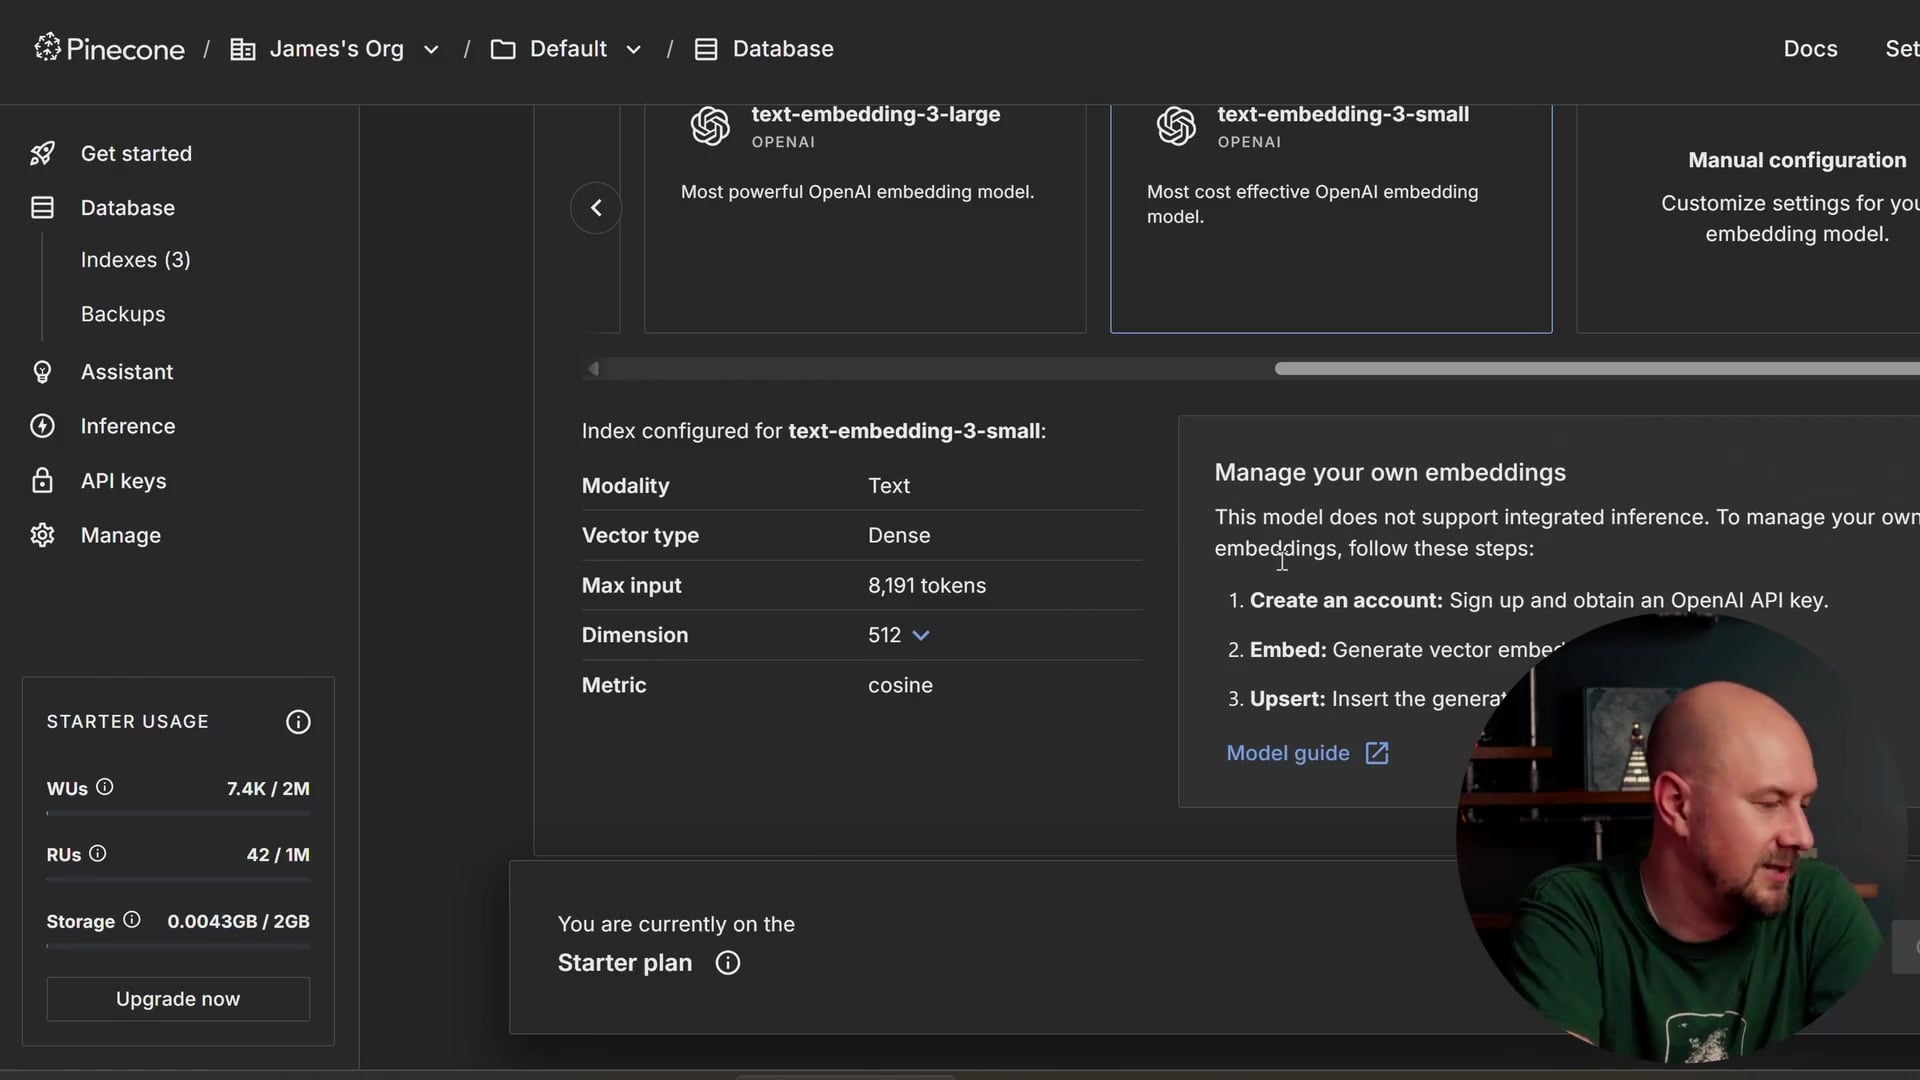The height and width of the screenshot is (1080, 1920).
Task: Click the Inference lightning icon
Action: coord(42,426)
